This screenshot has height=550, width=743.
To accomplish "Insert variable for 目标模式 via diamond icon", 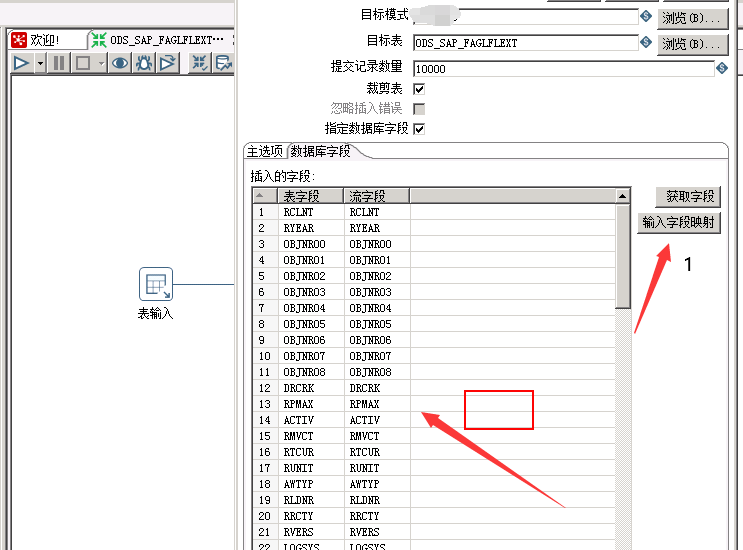I will (646, 16).
